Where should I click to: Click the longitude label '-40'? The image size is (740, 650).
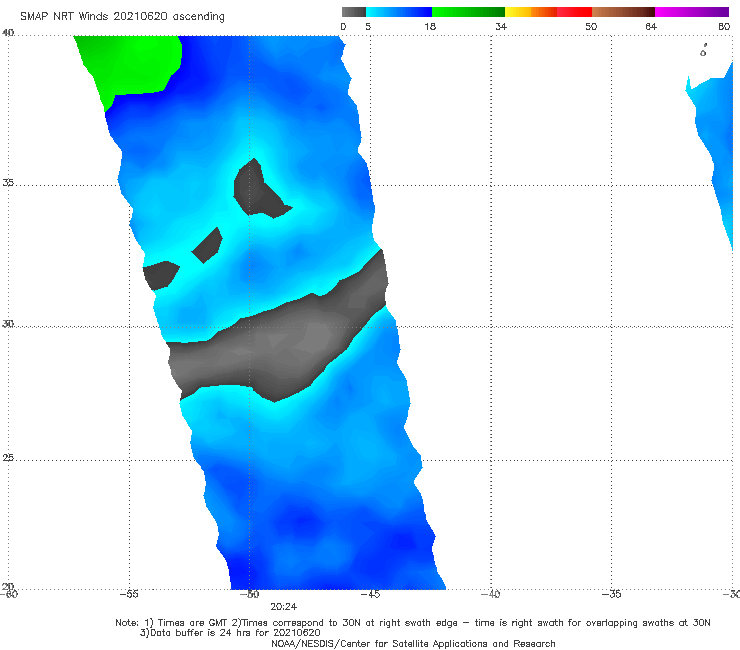(490, 594)
